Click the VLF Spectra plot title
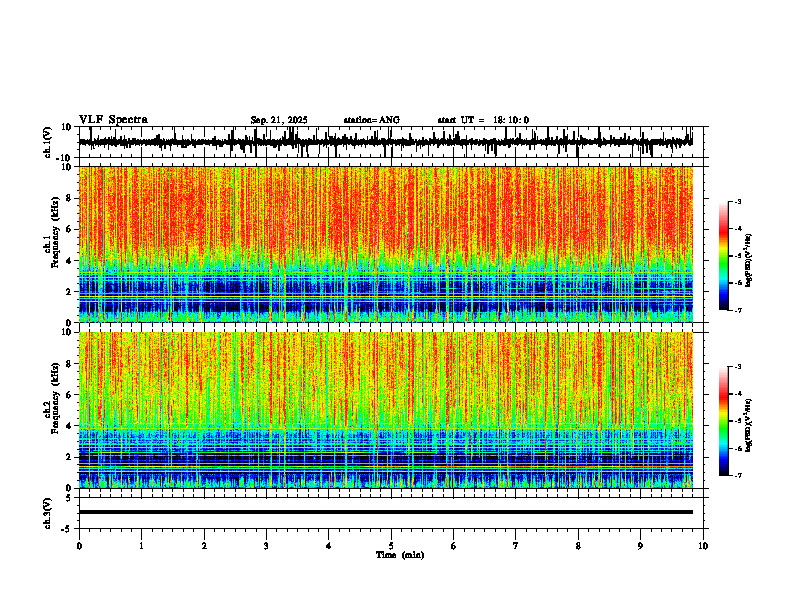 (x=113, y=120)
